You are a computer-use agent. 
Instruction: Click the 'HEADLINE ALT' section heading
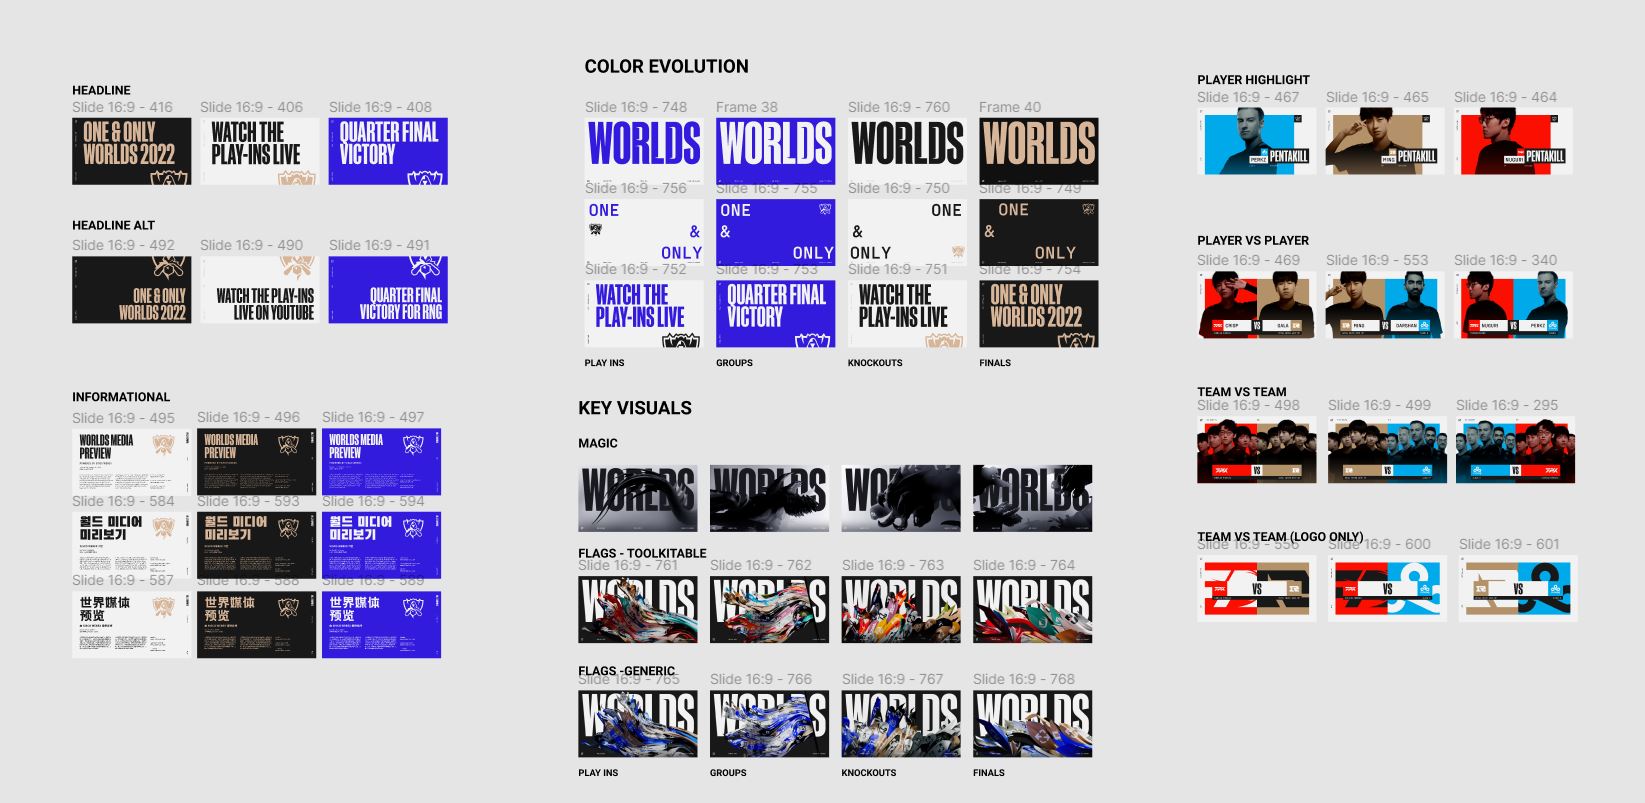click(x=113, y=225)
